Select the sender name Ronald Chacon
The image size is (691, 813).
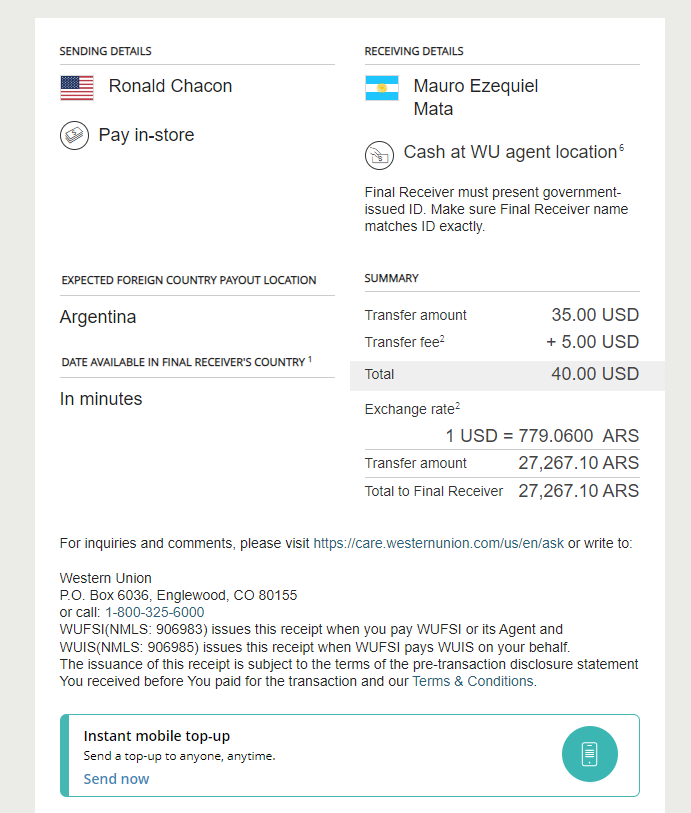click(x=170, y=86)
